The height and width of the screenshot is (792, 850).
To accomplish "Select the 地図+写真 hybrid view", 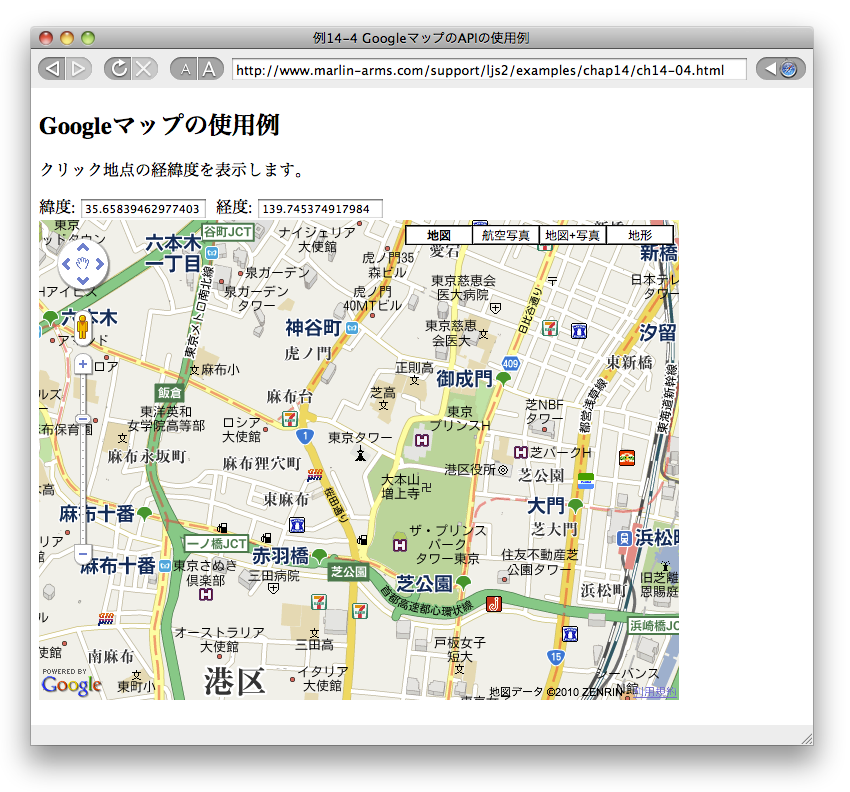I will pyautogui.click(x=572, y=235).
